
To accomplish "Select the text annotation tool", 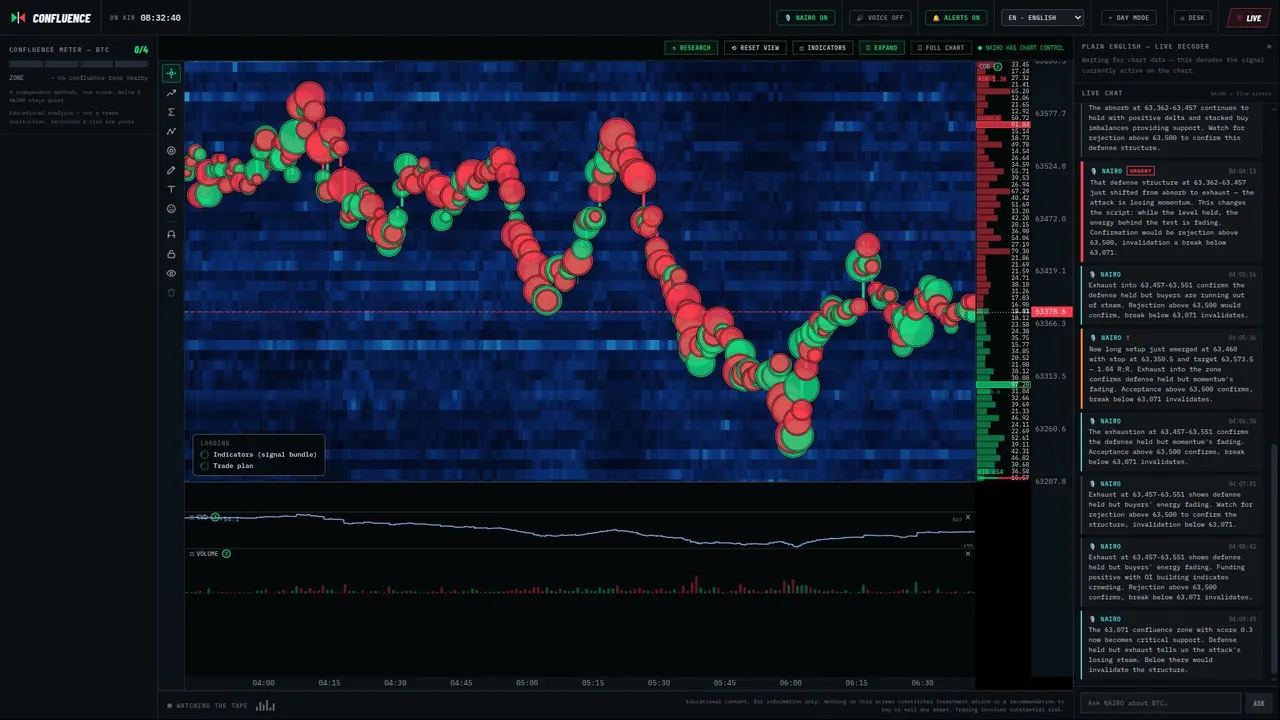I will pyautogui.click(x=171, y=190).
